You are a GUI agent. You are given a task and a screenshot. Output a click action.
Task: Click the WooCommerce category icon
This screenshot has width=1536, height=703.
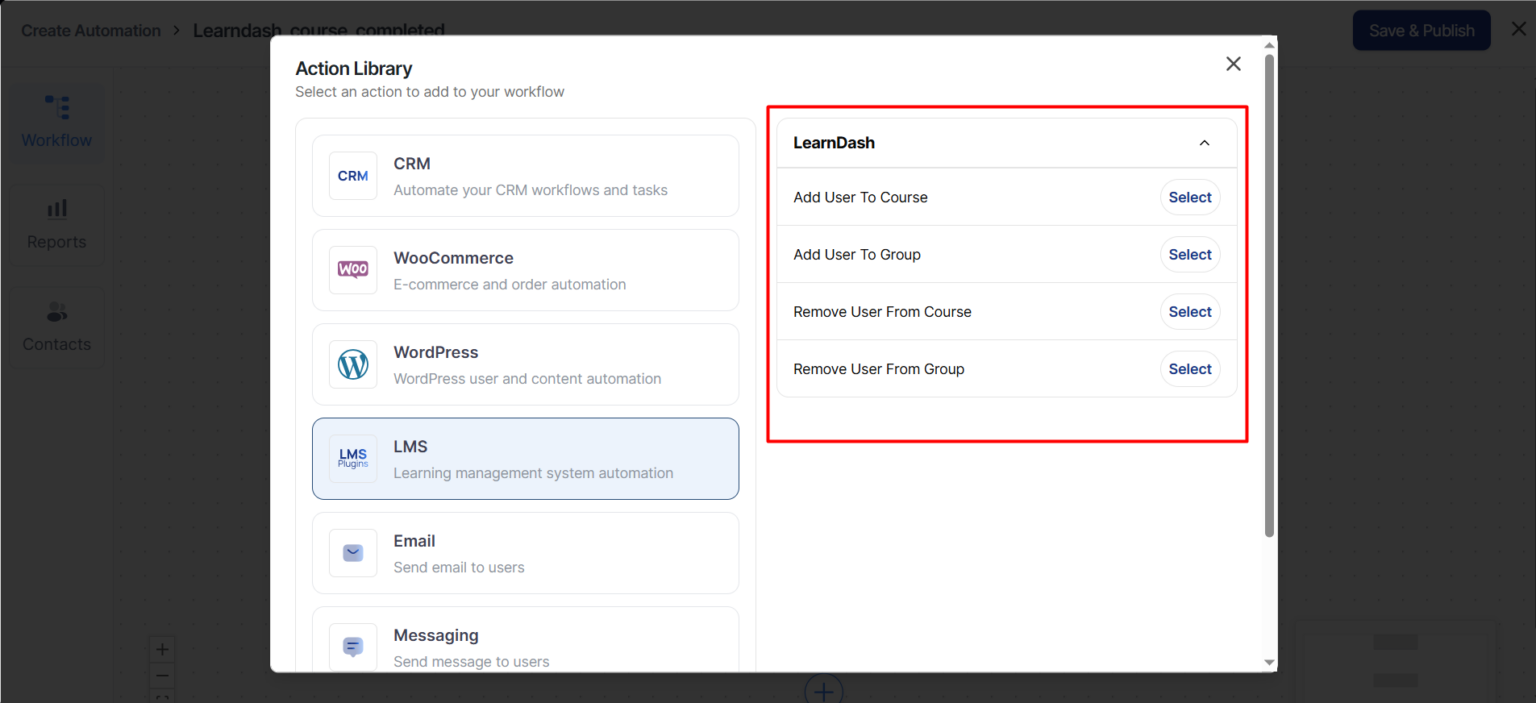(x=352, y=270)
